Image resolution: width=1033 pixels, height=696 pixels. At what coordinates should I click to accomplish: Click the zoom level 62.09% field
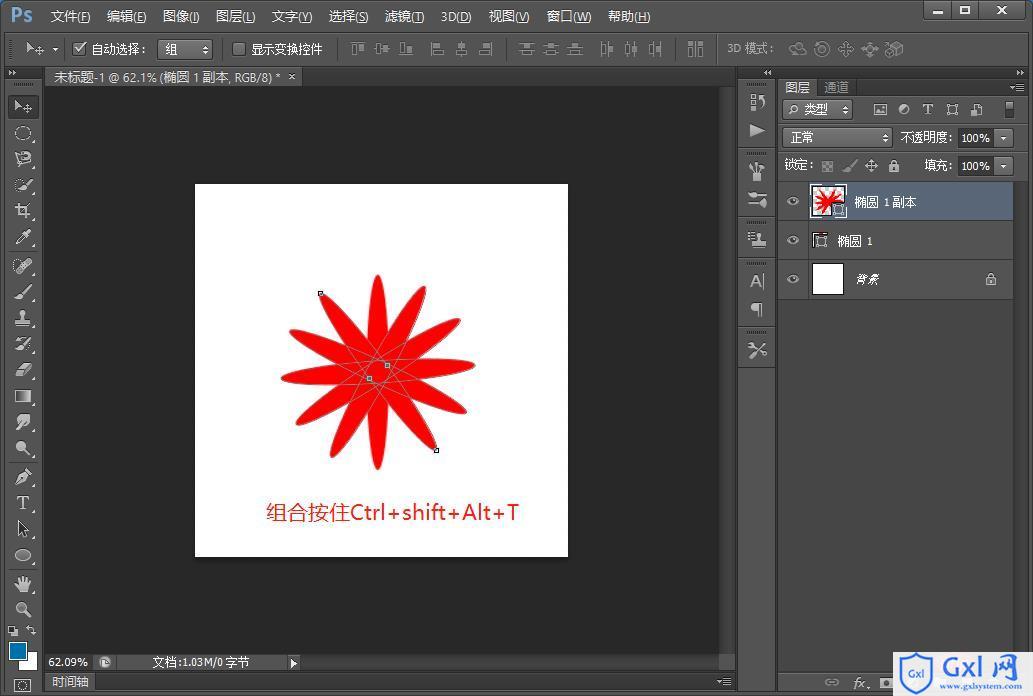pyautogui.click(x=68, y=662)
